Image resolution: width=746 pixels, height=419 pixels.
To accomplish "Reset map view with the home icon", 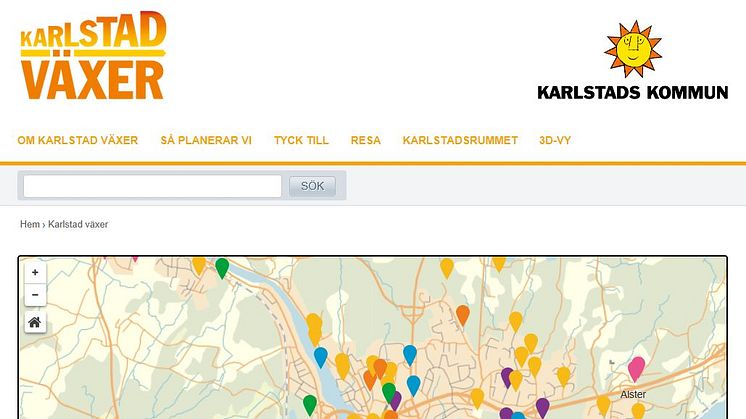I will pyautogui.click(x=35, y=322).
